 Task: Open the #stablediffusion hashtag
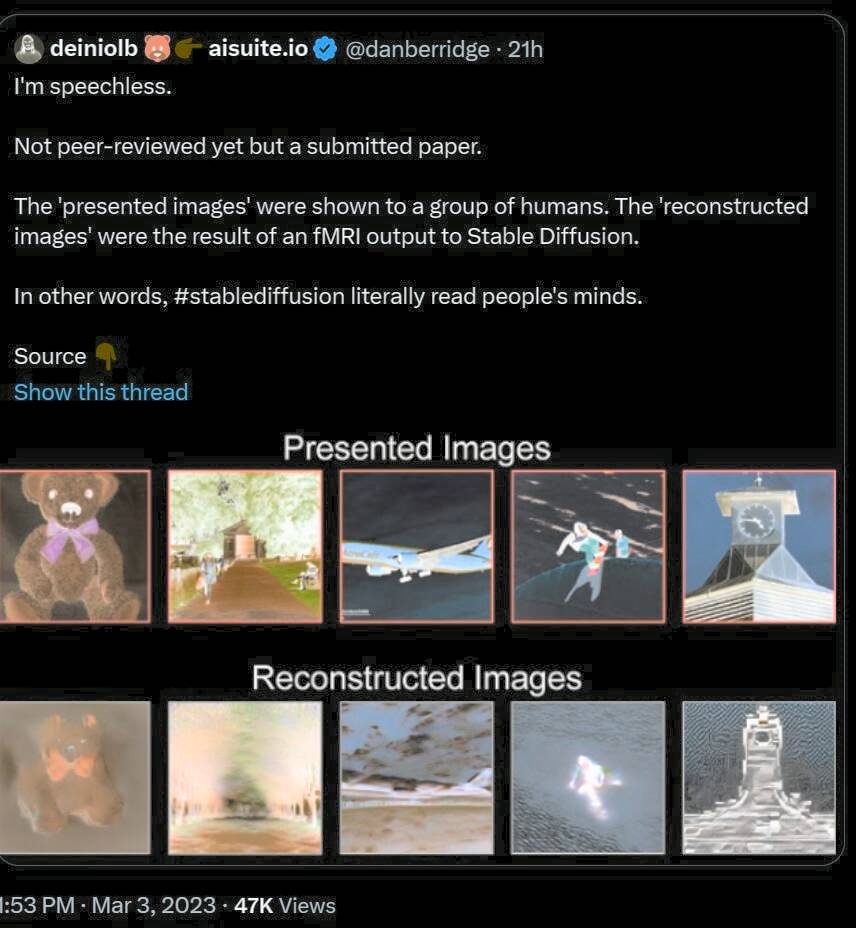coord(259,296)
